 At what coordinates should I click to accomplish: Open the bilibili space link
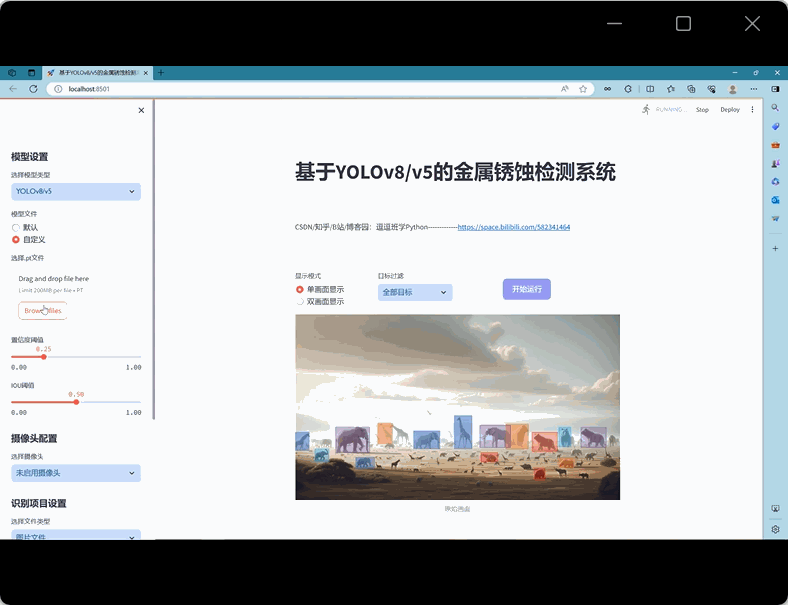click(514, 227)
